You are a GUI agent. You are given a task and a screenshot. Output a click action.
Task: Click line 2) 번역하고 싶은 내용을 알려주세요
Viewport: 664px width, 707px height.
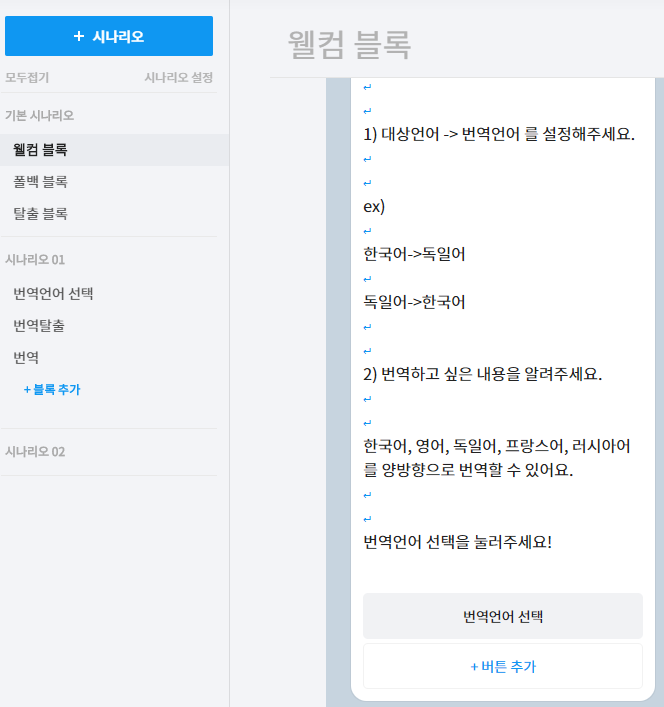[x=482, y=374]
